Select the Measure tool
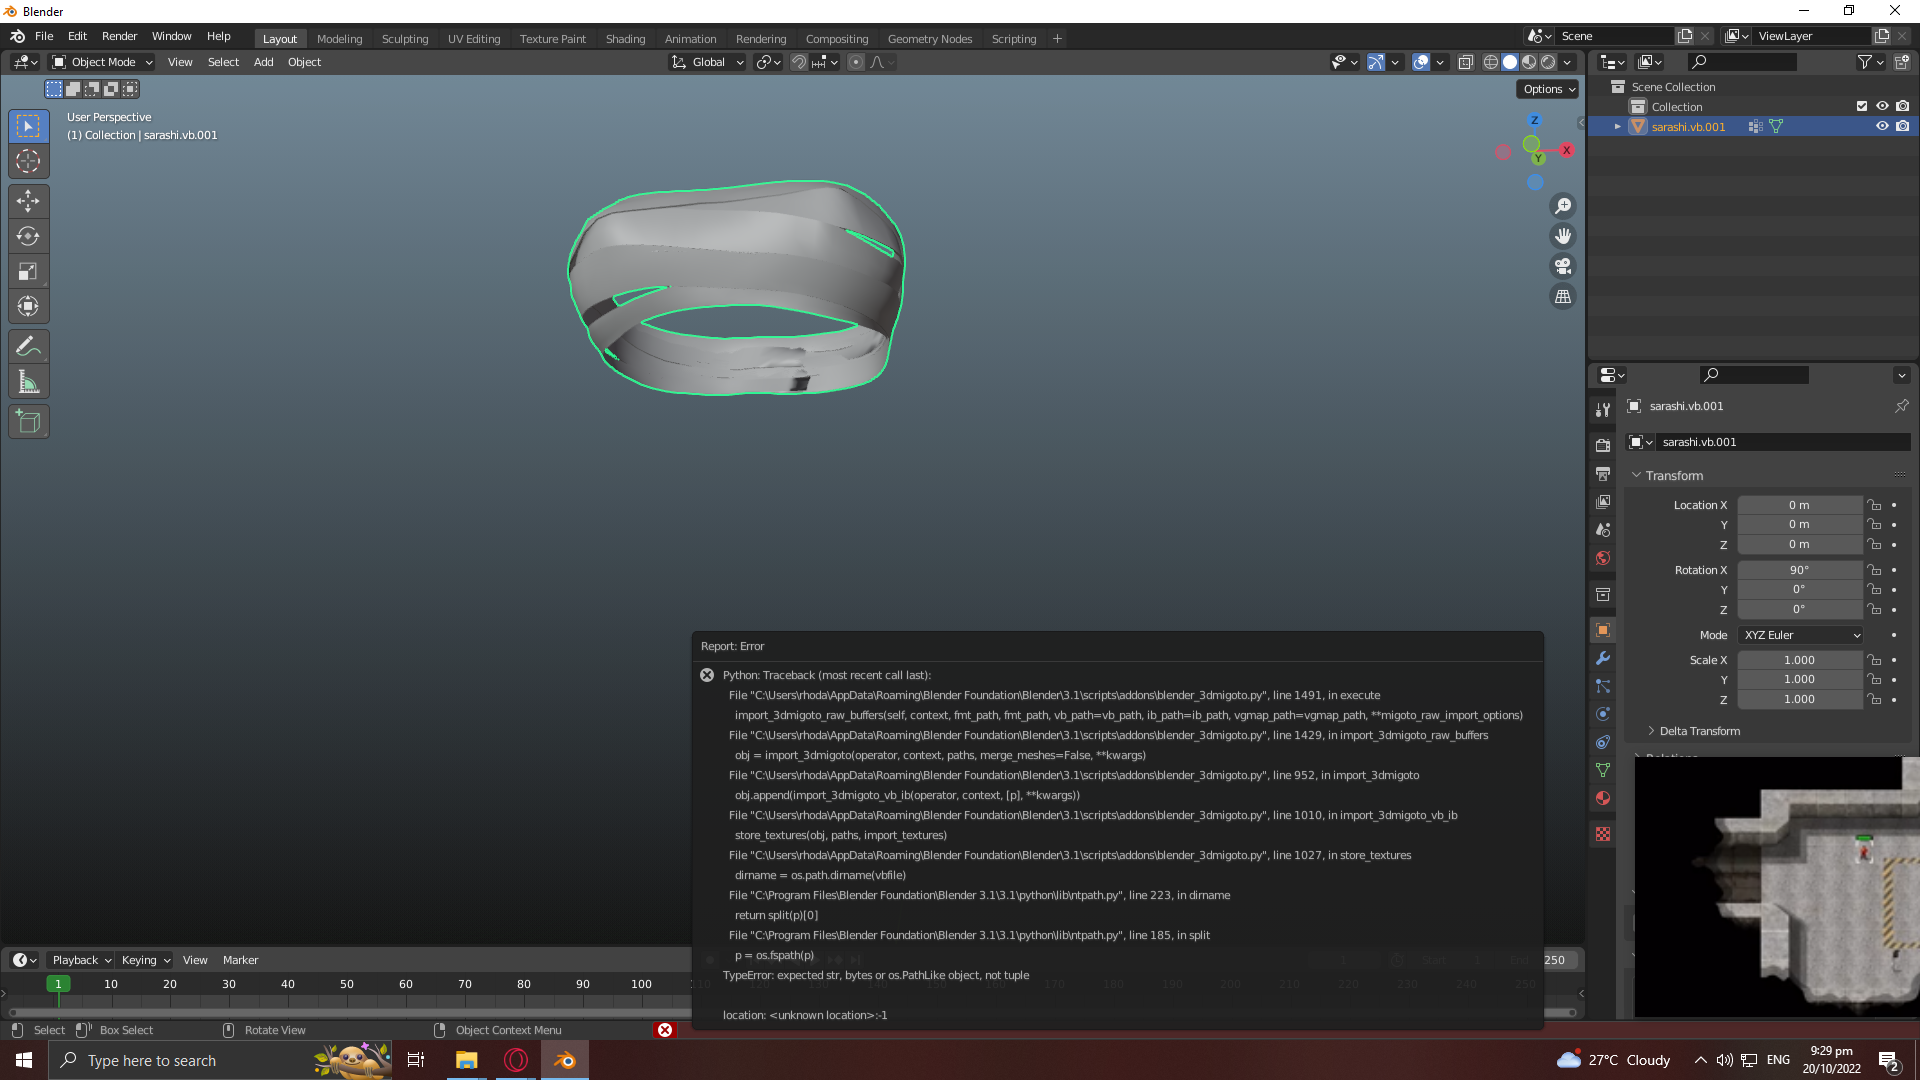The image size is (1920, 1080). (28, 381)
